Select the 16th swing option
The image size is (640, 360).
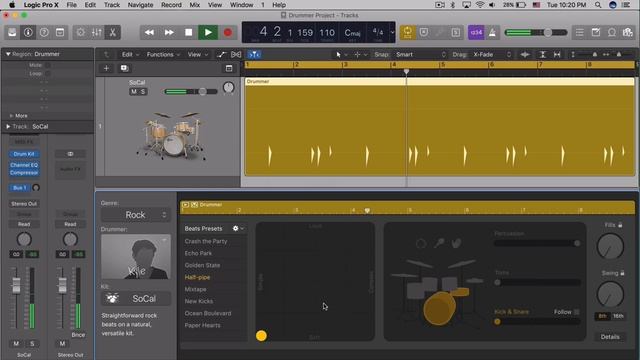(618, 316)
